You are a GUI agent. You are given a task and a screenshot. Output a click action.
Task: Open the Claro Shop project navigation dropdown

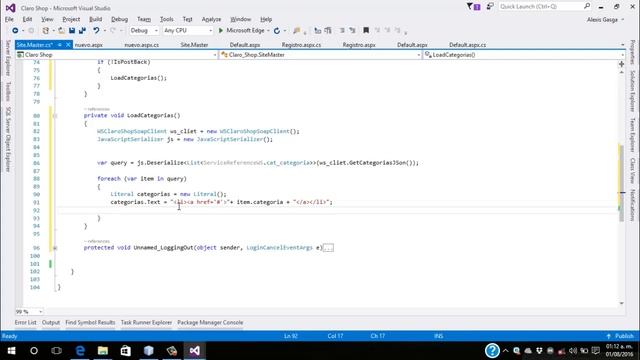pos(117,55)
